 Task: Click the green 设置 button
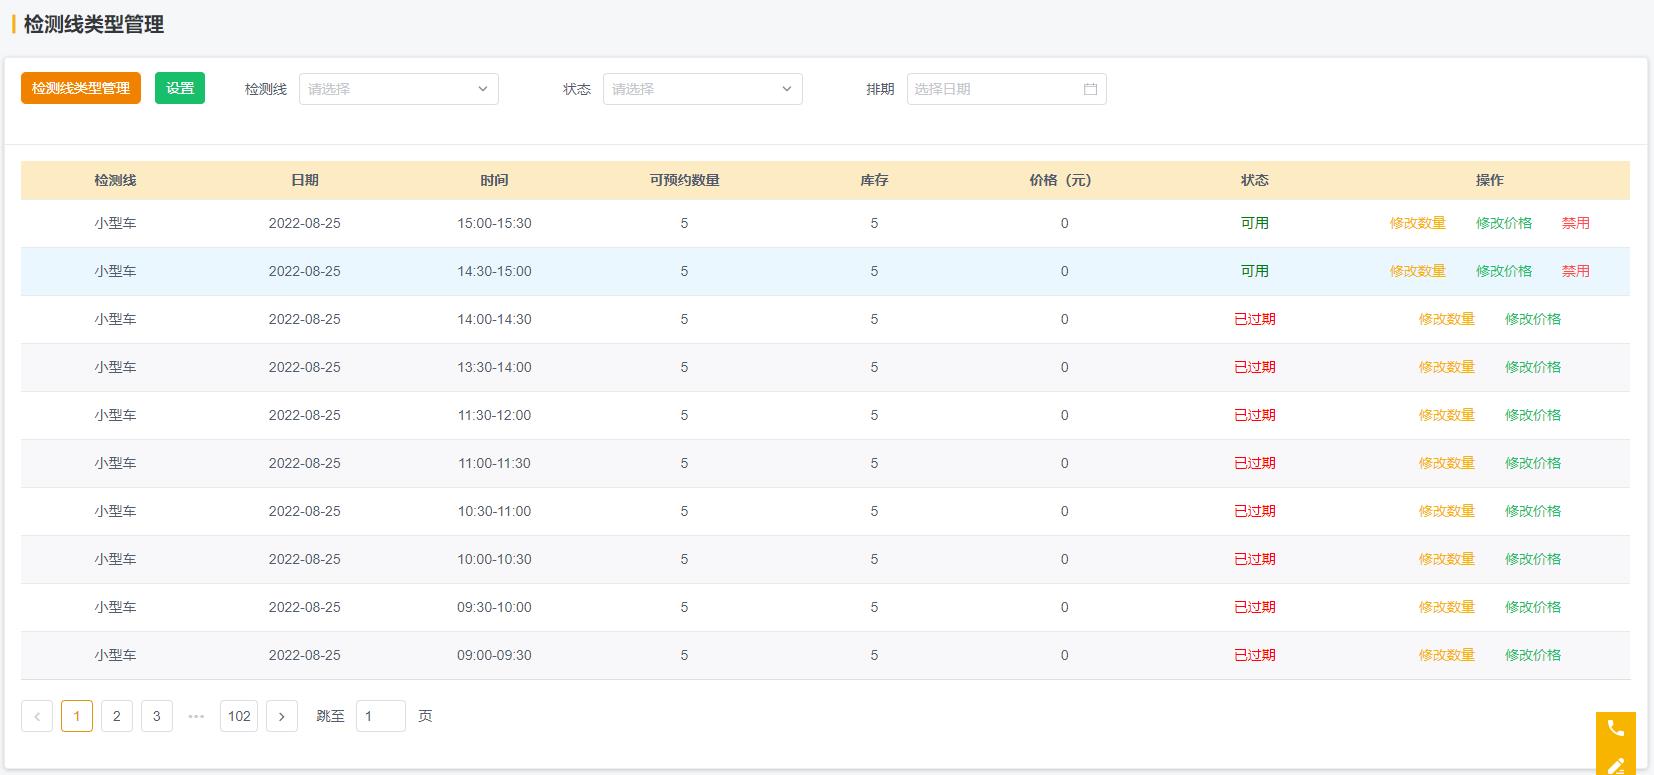[x=180, y=88]
